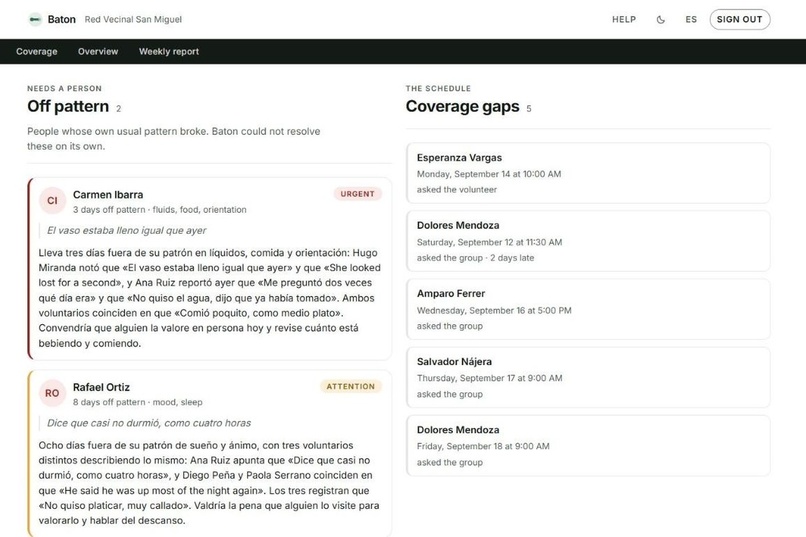Viewport: 806px width, 537px height.
Task: Click the Coverage gaps heading
Action: pos(463,106)
